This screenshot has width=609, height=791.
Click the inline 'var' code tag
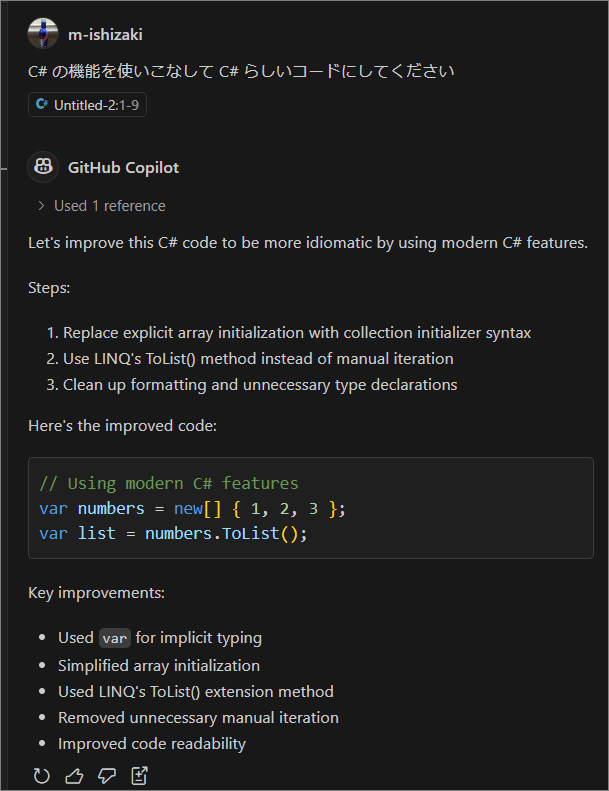[x=115, y=638]
